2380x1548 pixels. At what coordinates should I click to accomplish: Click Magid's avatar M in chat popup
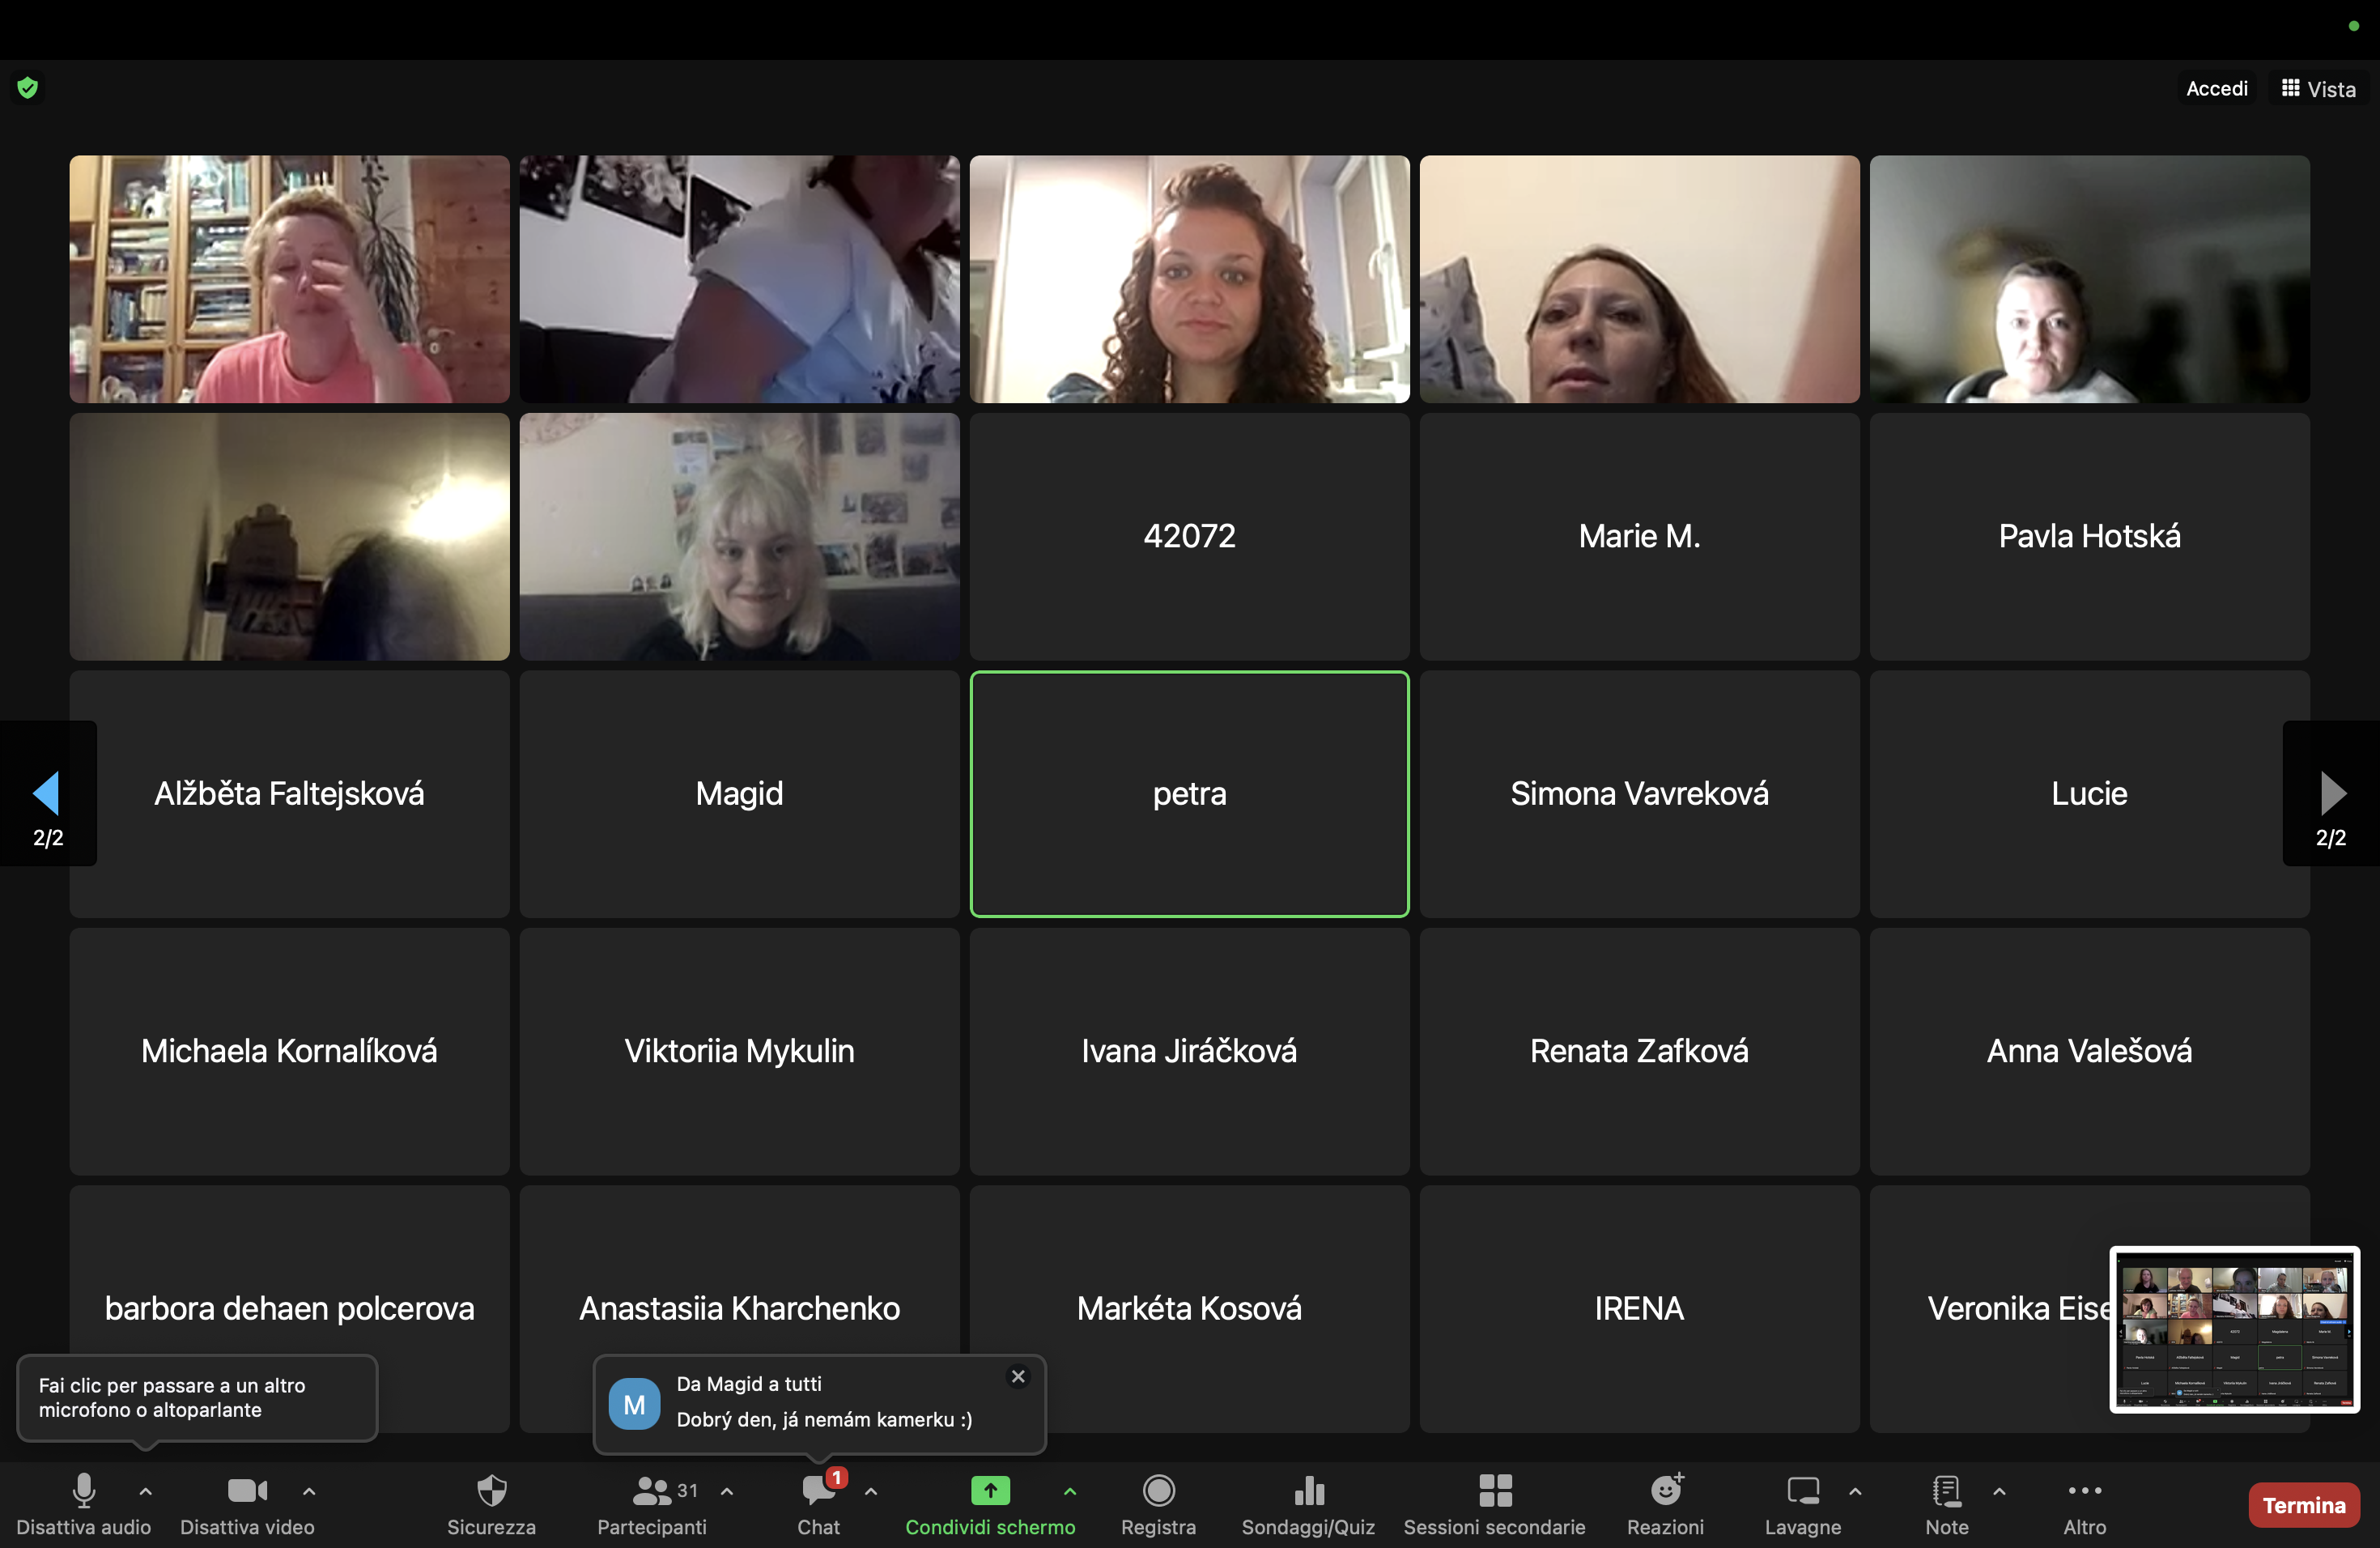[634, 1404]
